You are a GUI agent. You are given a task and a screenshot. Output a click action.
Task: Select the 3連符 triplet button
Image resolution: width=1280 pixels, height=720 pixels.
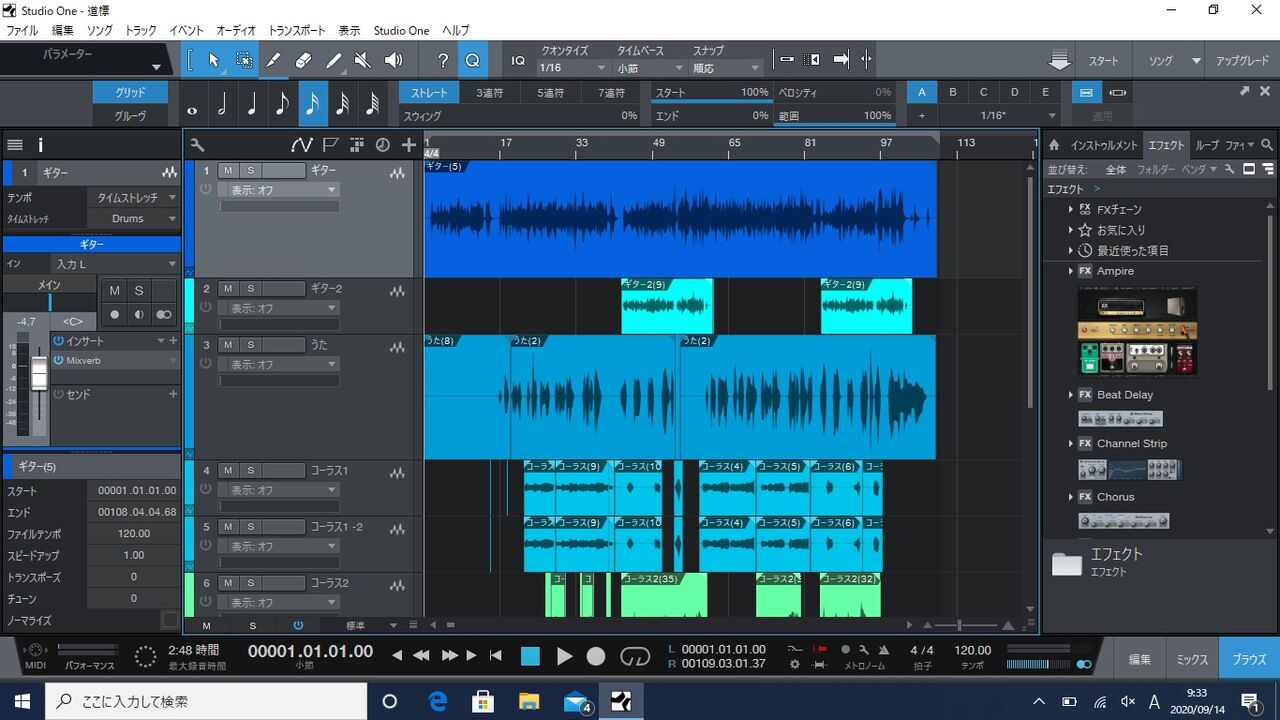tap(490, 93)
